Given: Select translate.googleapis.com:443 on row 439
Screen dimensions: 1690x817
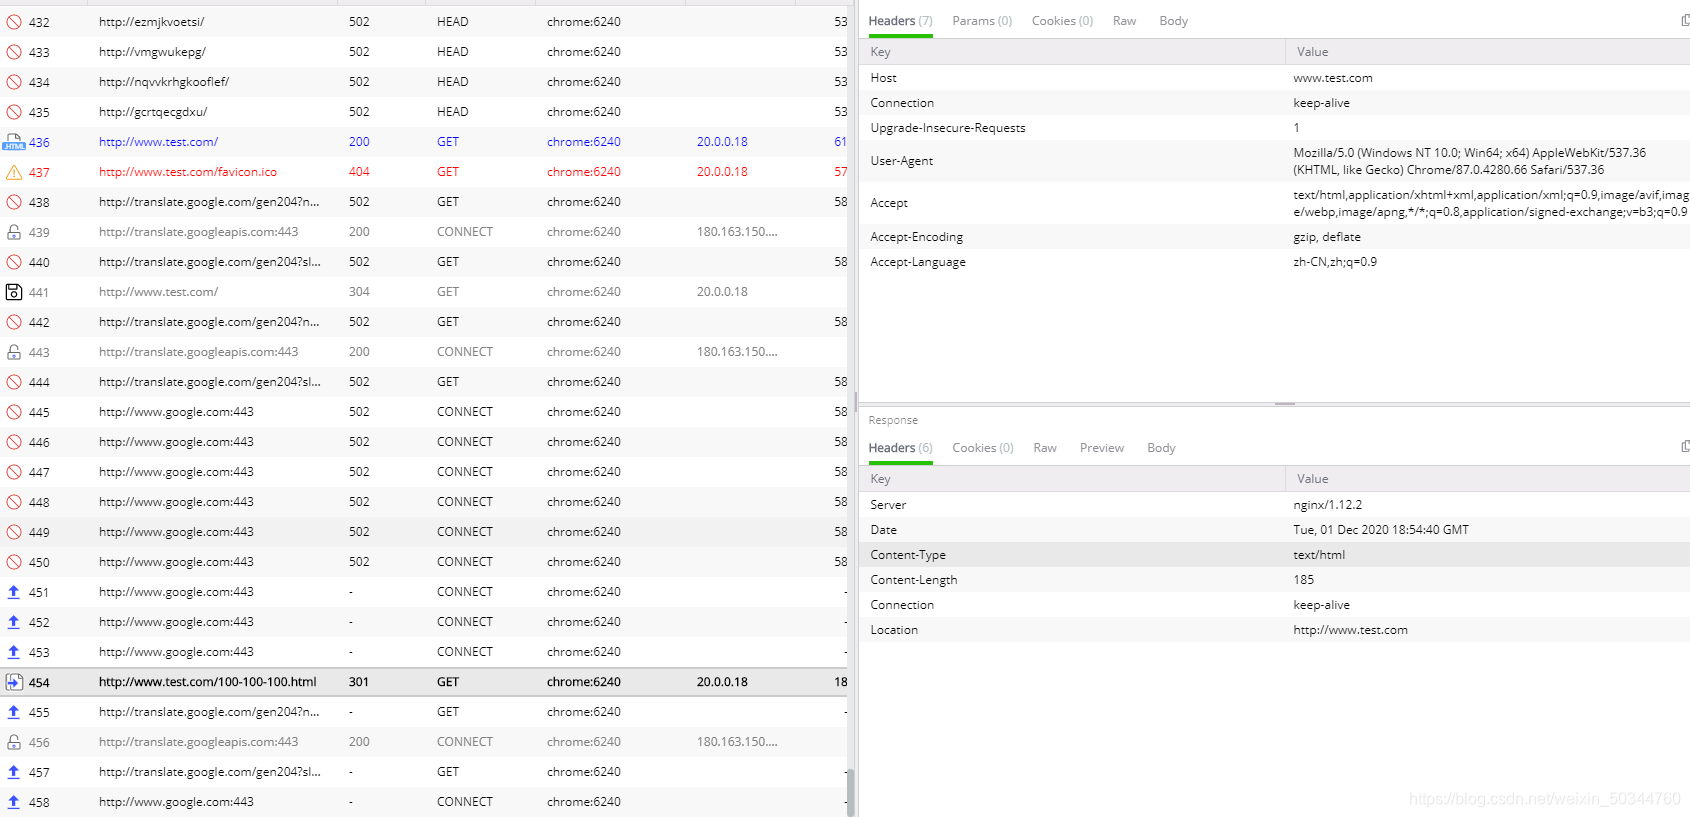Looking at the screenshot, I should (198, 232).
